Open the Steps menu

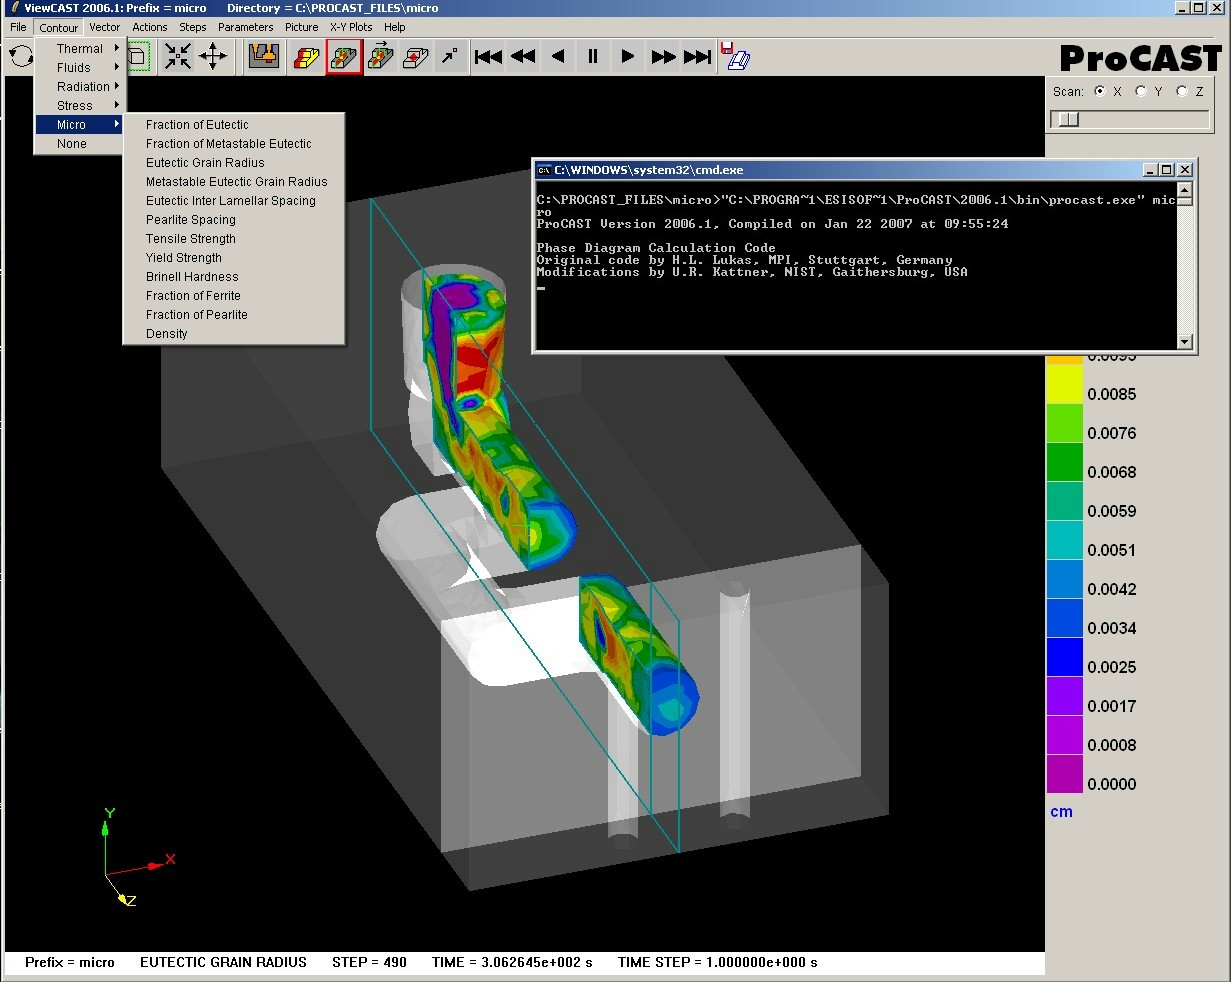(193, 27)
